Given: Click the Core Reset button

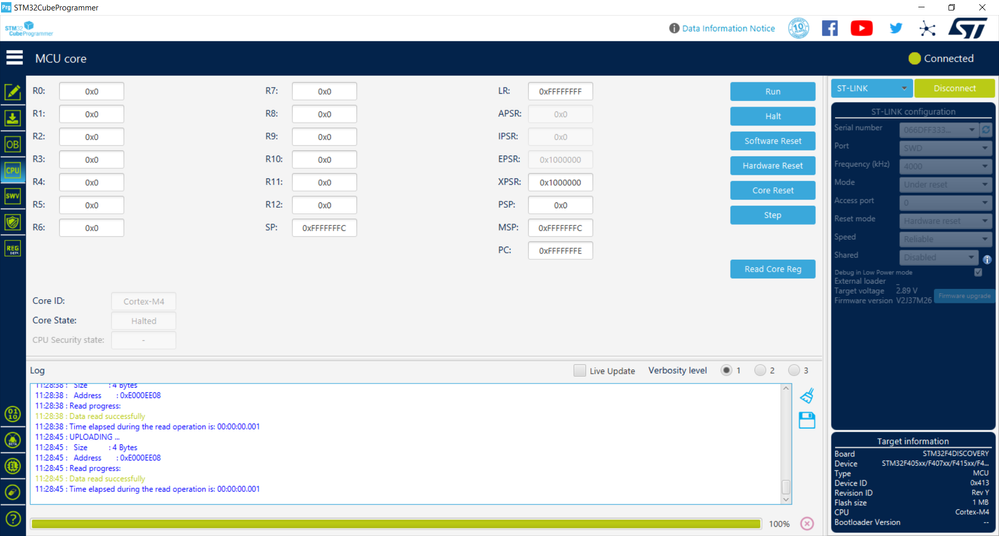Looking at the screenshot, I should point(773,191).
